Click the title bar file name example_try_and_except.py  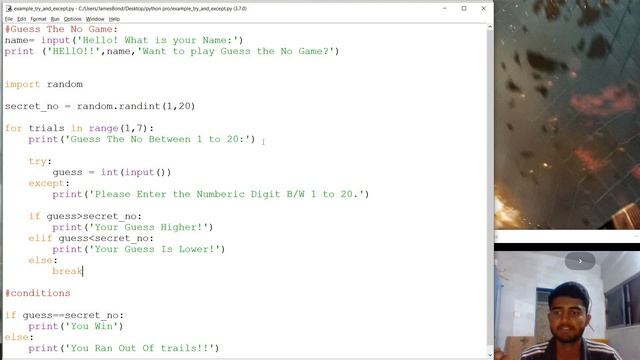[x=44, y=9]
